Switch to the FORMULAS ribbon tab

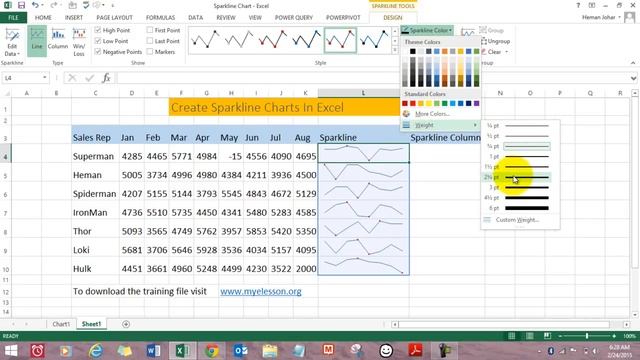pyautogui.click(x=160, y=18)
